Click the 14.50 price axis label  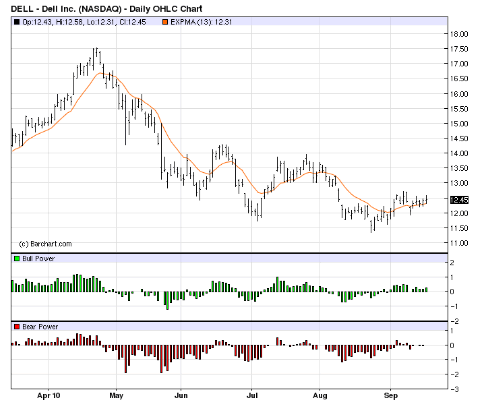[x=459, y=139]
